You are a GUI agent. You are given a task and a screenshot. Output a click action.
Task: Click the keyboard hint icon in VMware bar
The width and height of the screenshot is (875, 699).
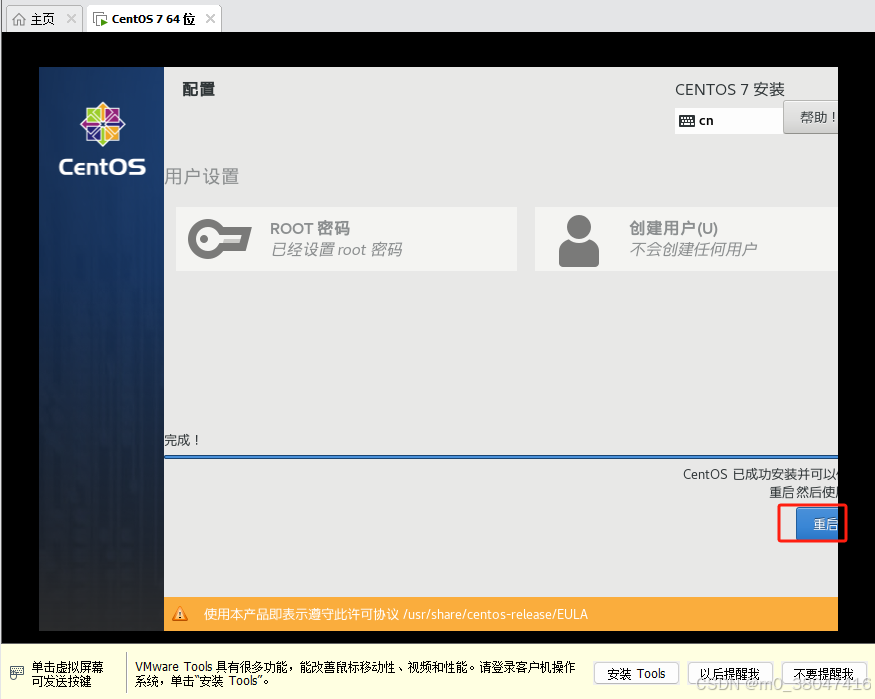pyautogui.click(x=17, y=673)
